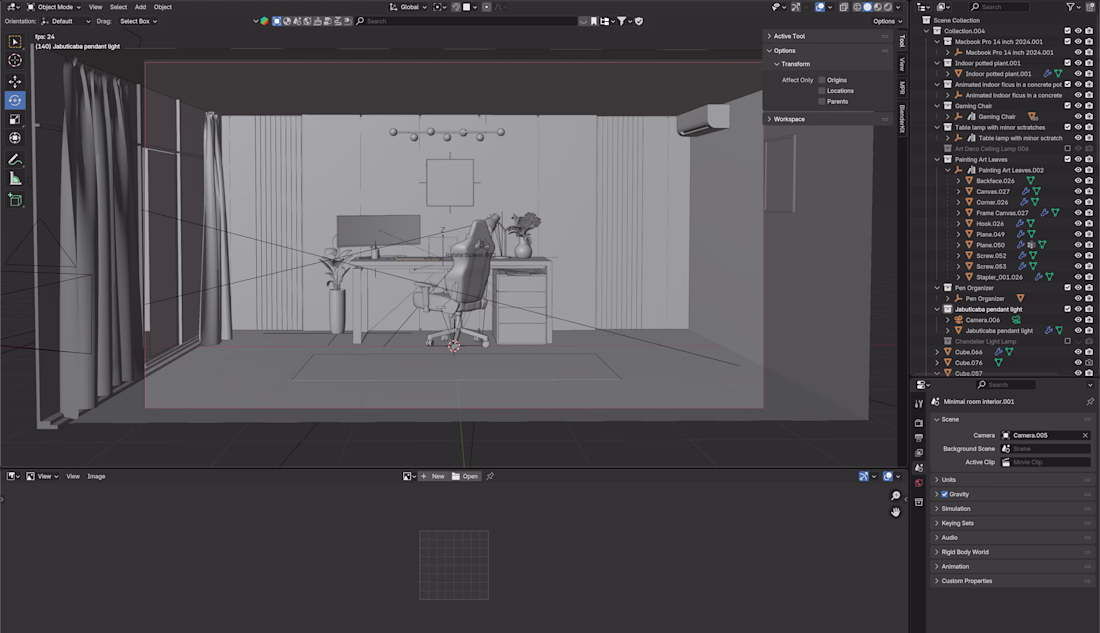The image size is (1100, 633).
Task: Toggle X-ray mode in viewport header
Action: pos(844,7)
